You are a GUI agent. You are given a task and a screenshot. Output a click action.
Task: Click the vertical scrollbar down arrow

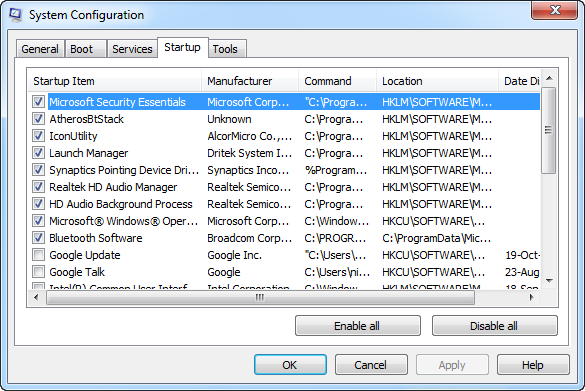(549, 281)
